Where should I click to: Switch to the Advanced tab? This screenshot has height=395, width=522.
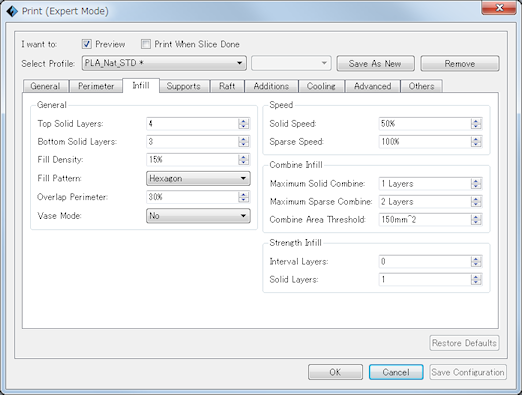tap(373, 86)
